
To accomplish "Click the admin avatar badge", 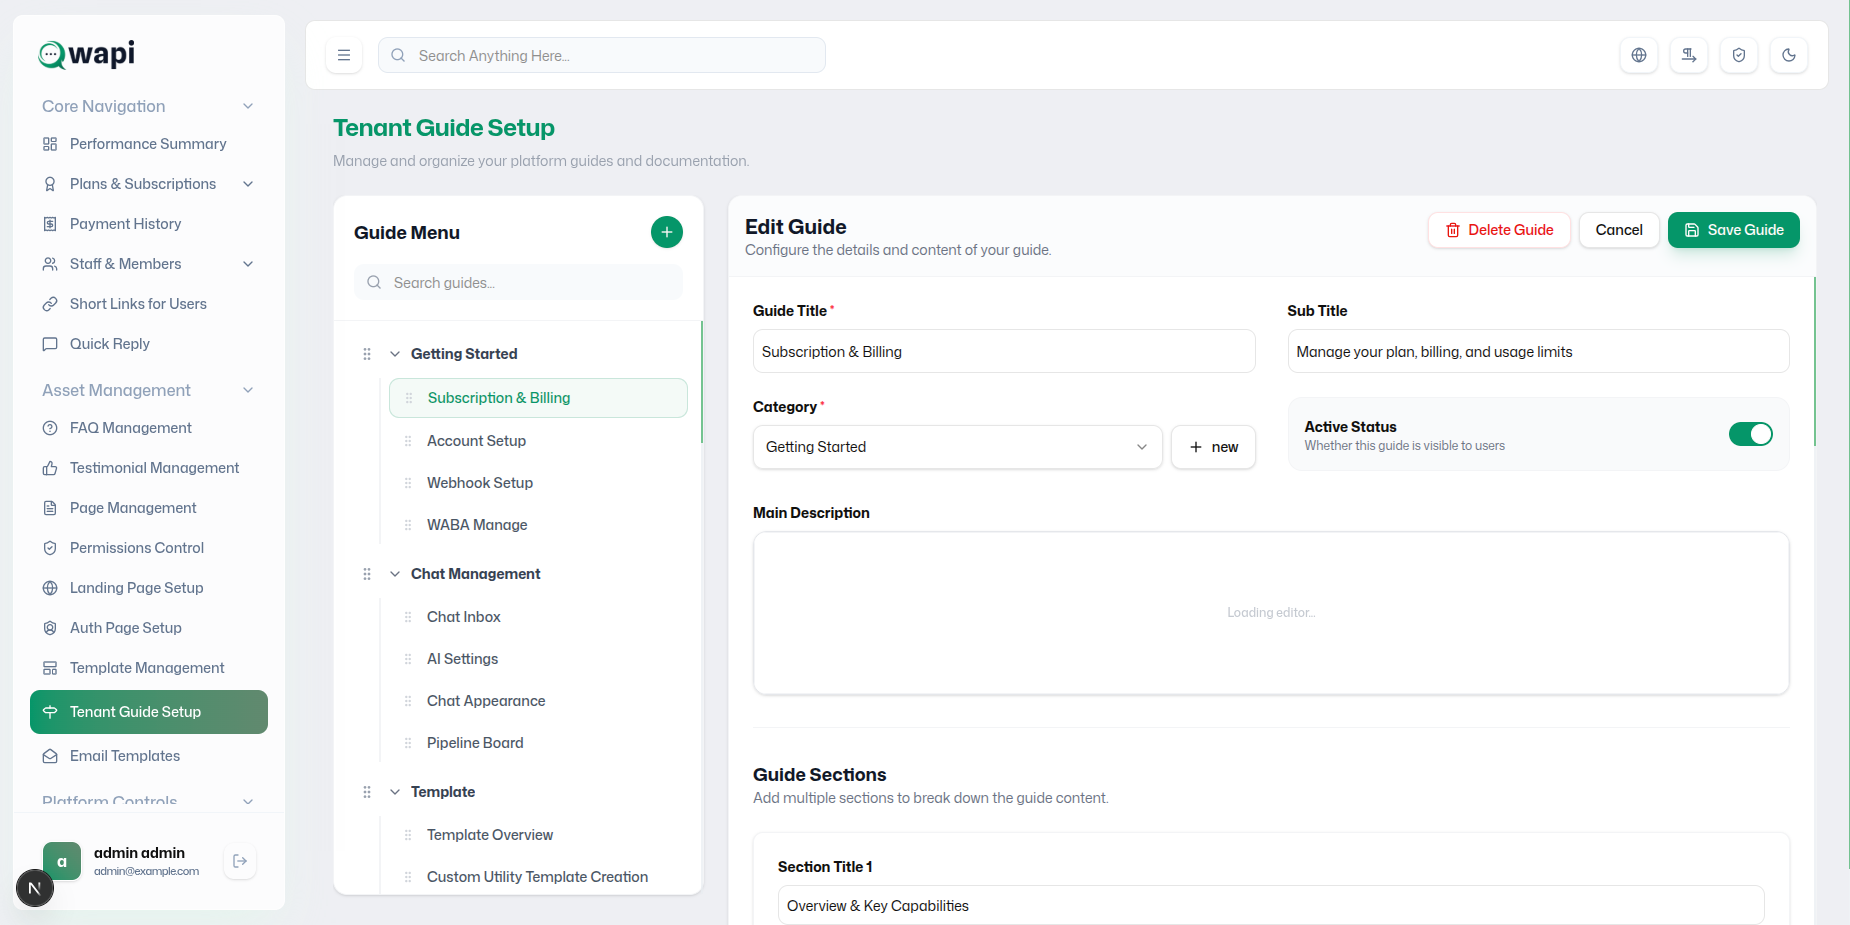I will (62, 861).
